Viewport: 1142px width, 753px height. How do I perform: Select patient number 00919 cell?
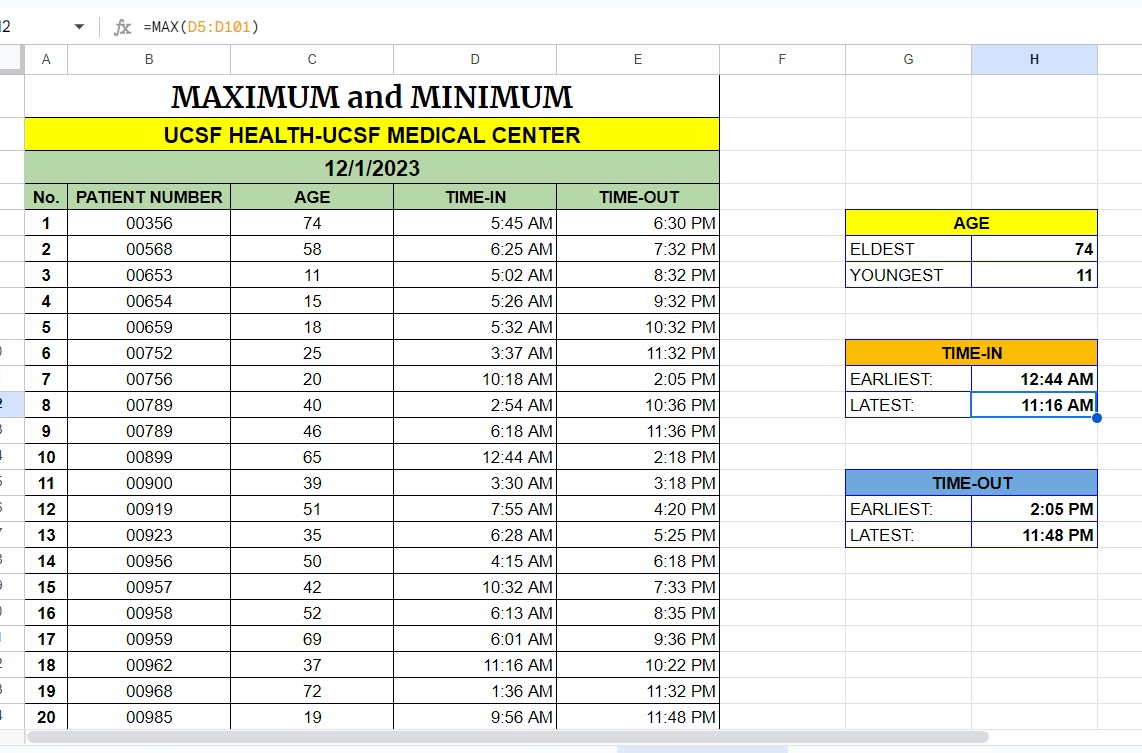click(149, 509)
